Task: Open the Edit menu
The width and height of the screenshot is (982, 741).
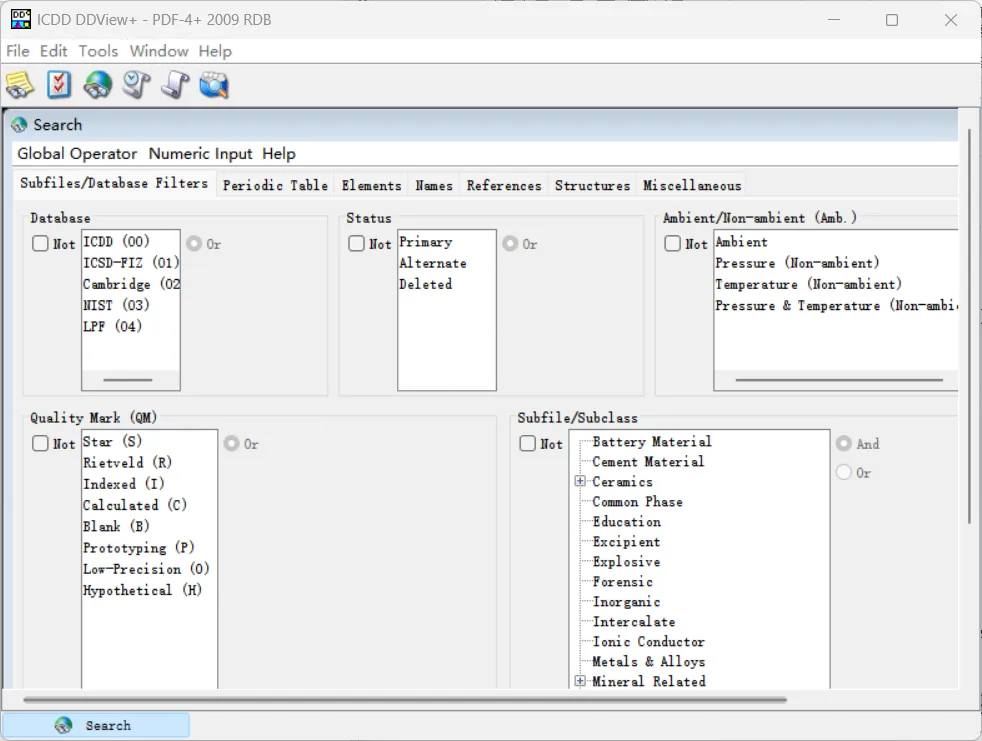Action: click(x=53, y=51)
